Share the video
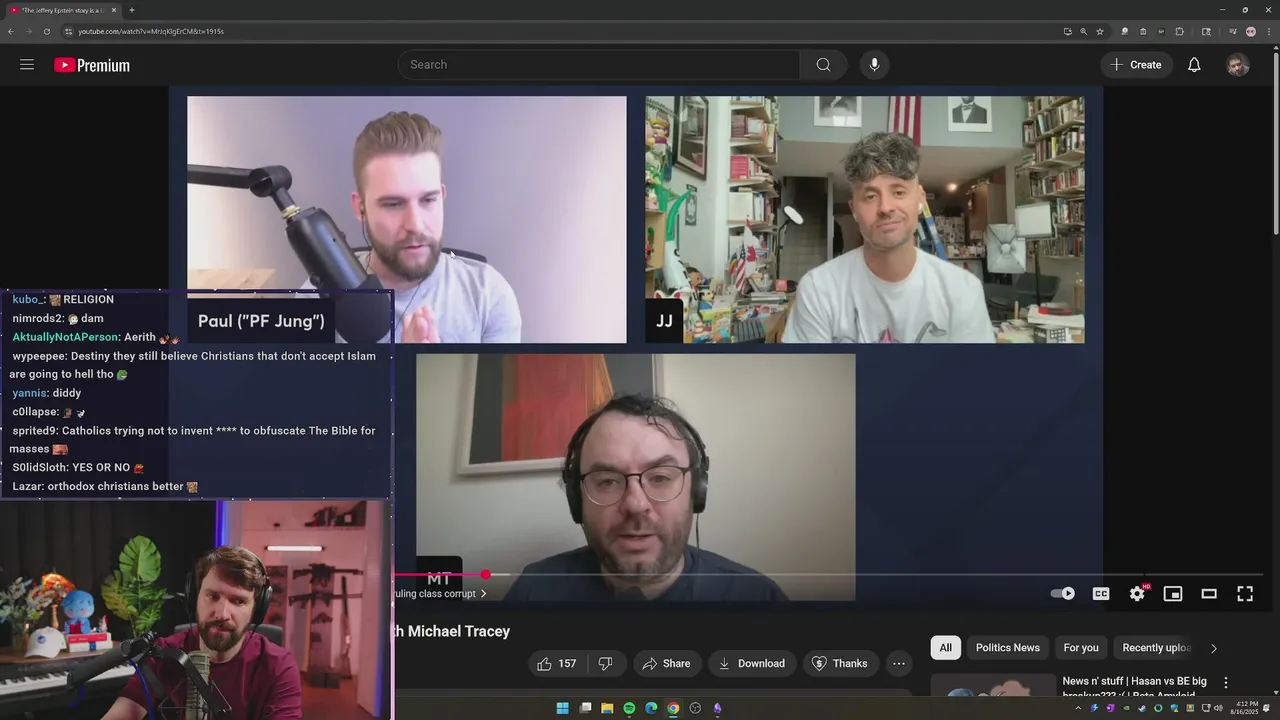This screenshot has width=1280, height=720. tap(666, 664)
